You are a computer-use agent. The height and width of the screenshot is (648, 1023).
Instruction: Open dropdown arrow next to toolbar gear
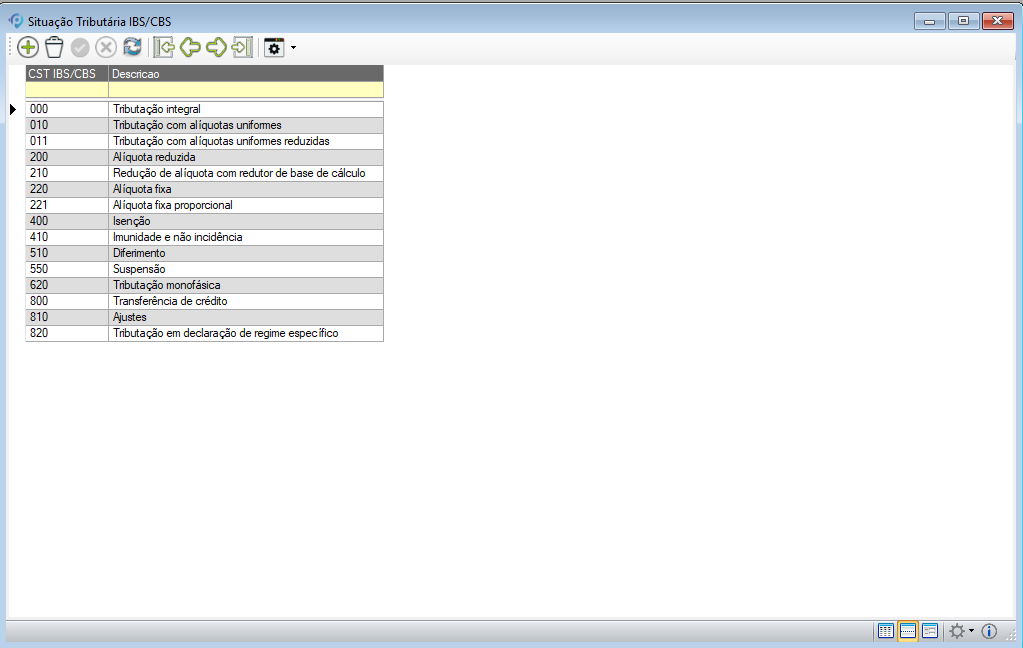click(x=294, y=48)
